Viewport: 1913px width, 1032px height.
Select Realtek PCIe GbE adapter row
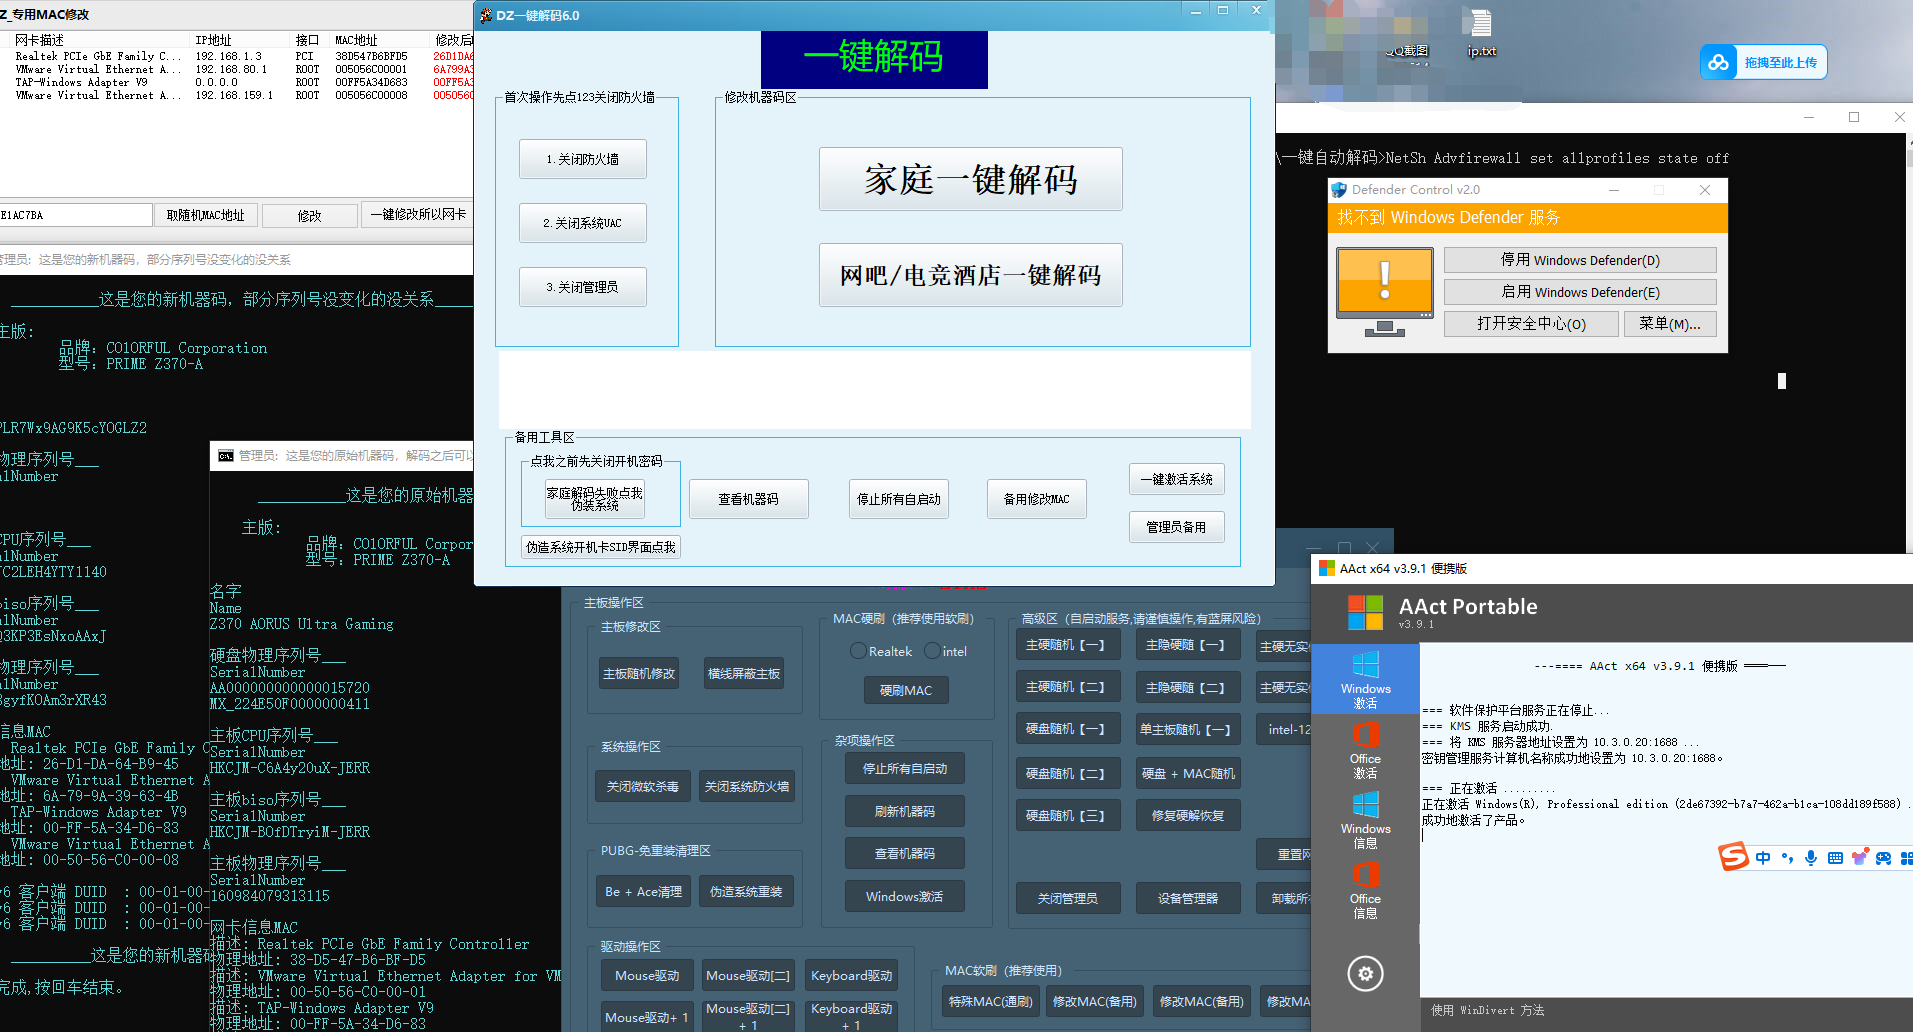[98, 56]
